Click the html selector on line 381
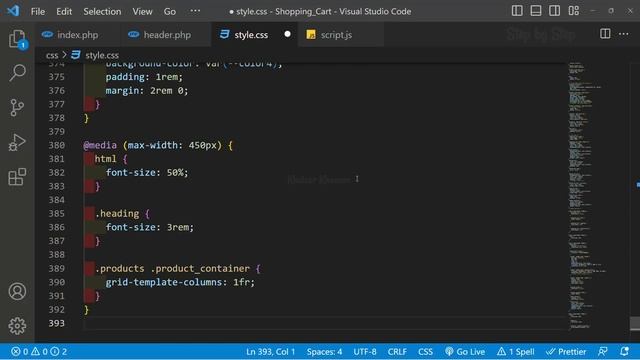 (x=105, y=159)
